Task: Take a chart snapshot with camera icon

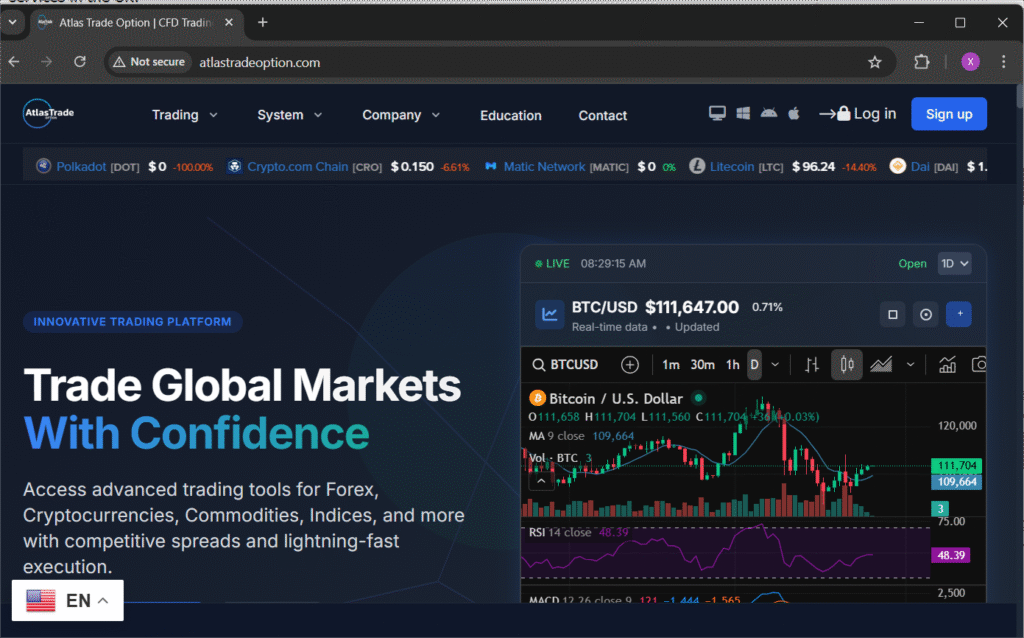Action: (x=981, y=365)
